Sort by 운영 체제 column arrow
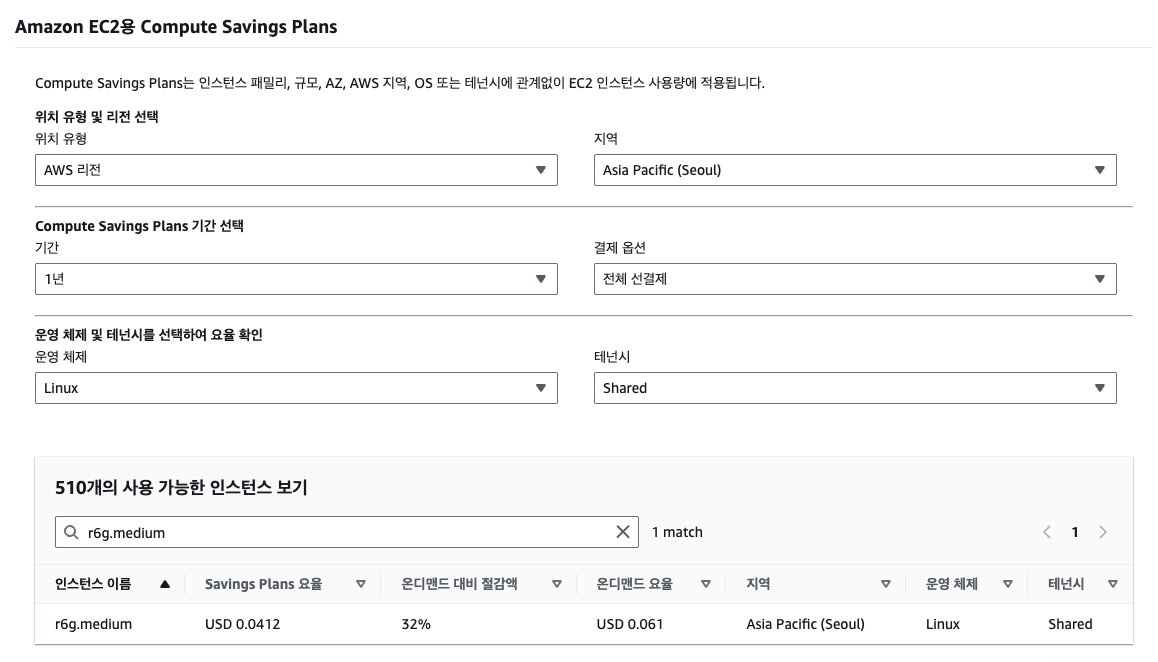Viewport: 1158px width, 662px height. coord(1007,584)
